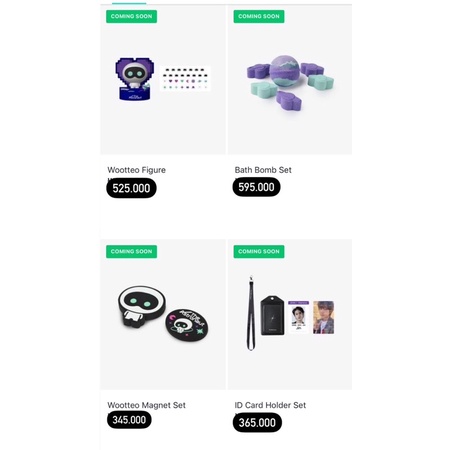Open the Wootteo Magnet Set product image
This screenshot has width=450, height=450.
point(163,314)
